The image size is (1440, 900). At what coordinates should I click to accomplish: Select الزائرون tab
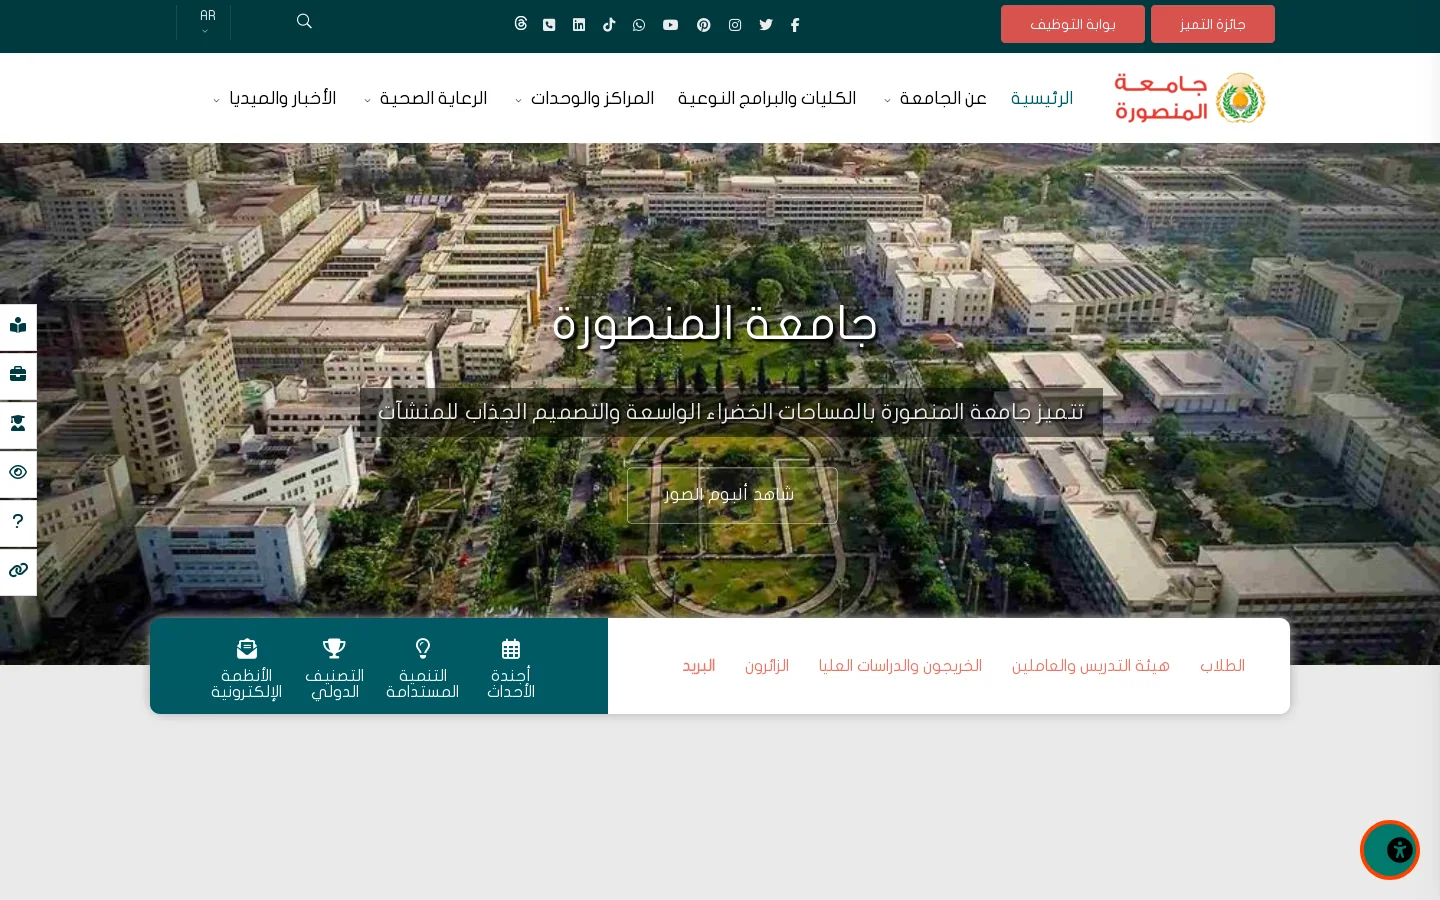coord(767,666)
